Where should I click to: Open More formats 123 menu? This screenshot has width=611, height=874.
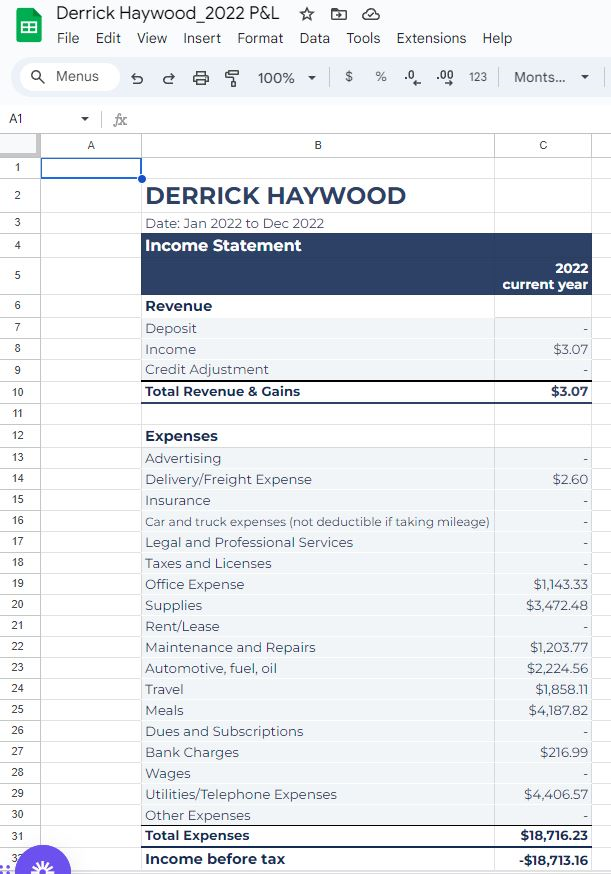(x=478, y=77)
